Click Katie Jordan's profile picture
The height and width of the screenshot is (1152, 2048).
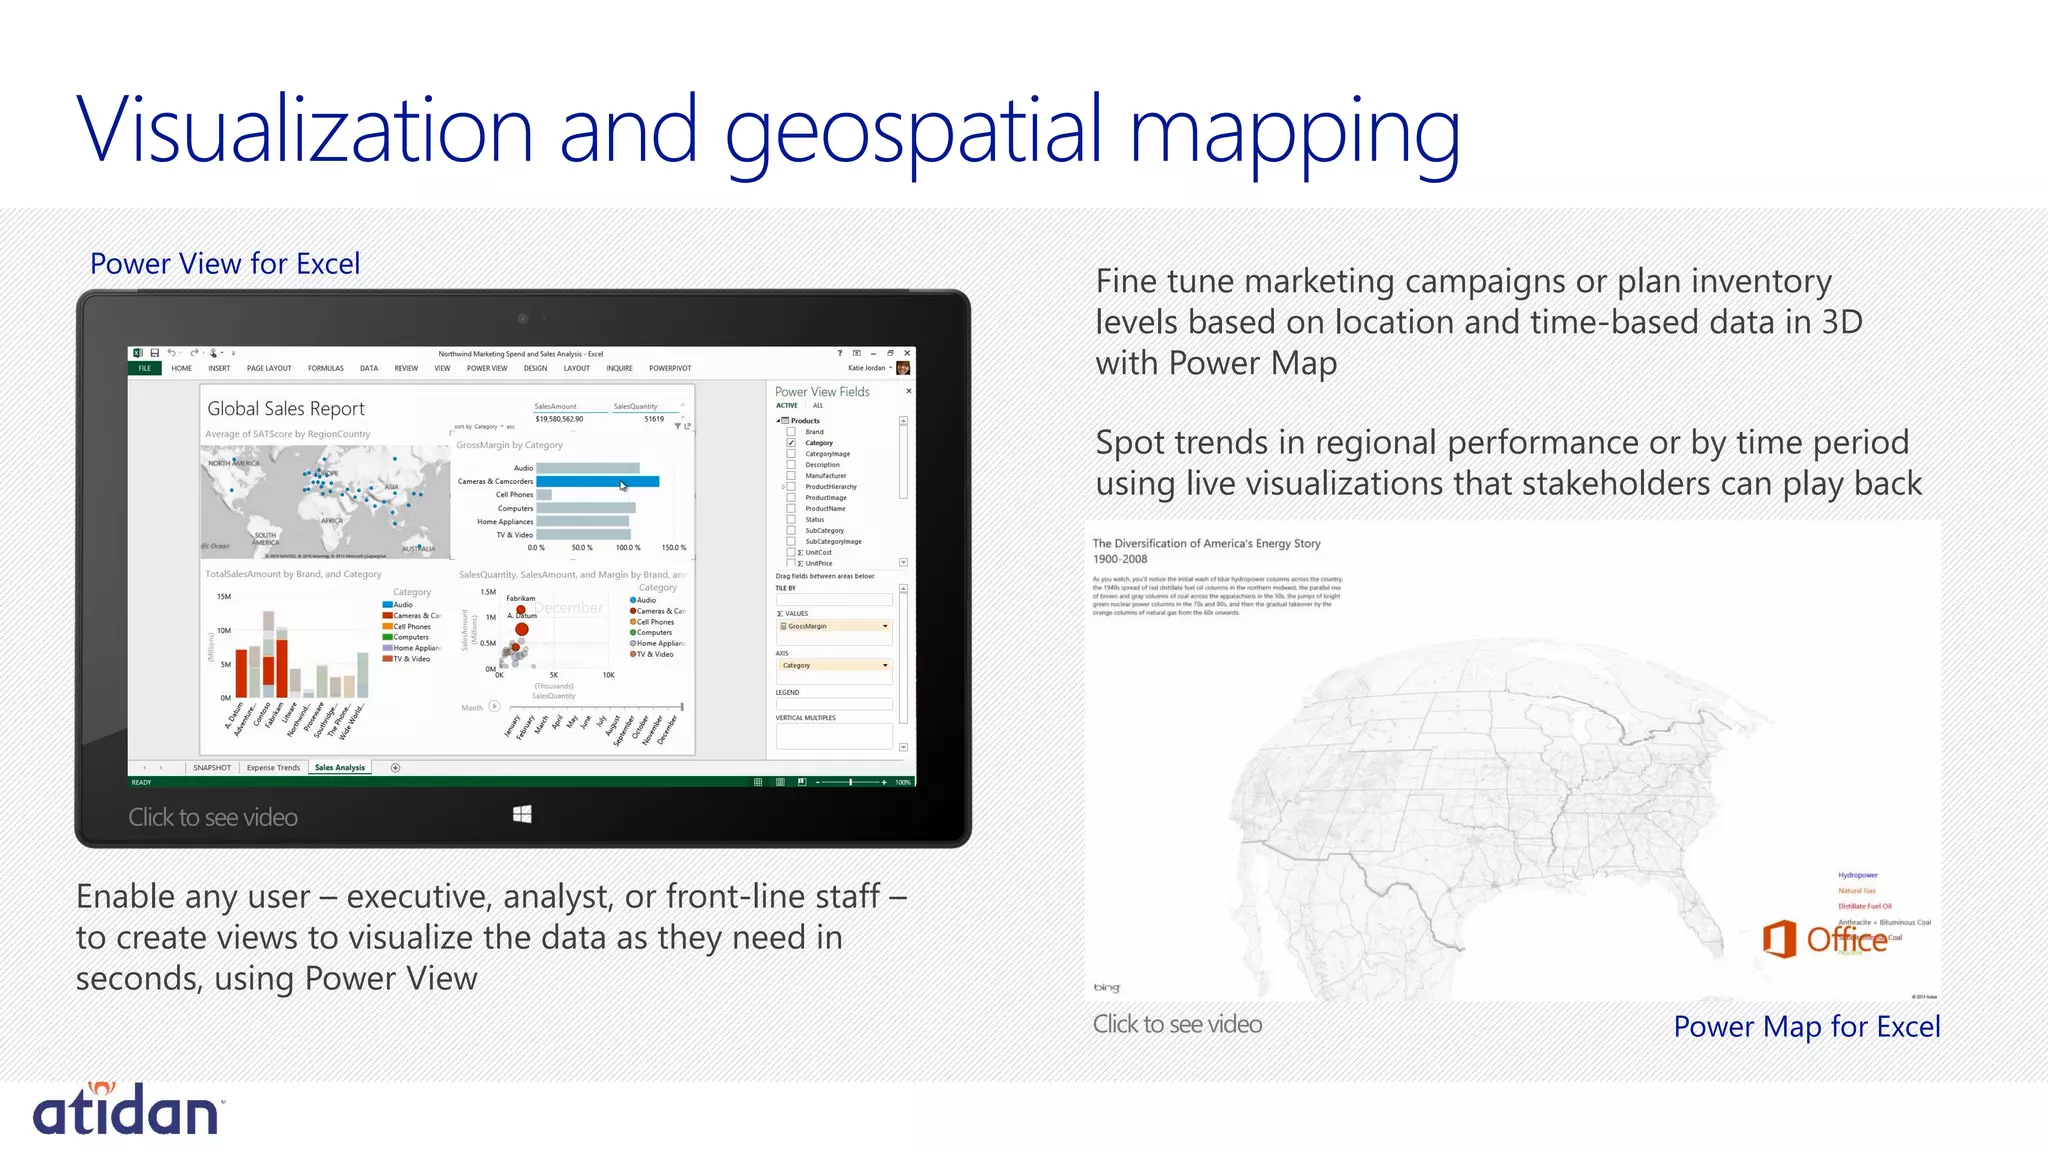[x=903, y=368]
